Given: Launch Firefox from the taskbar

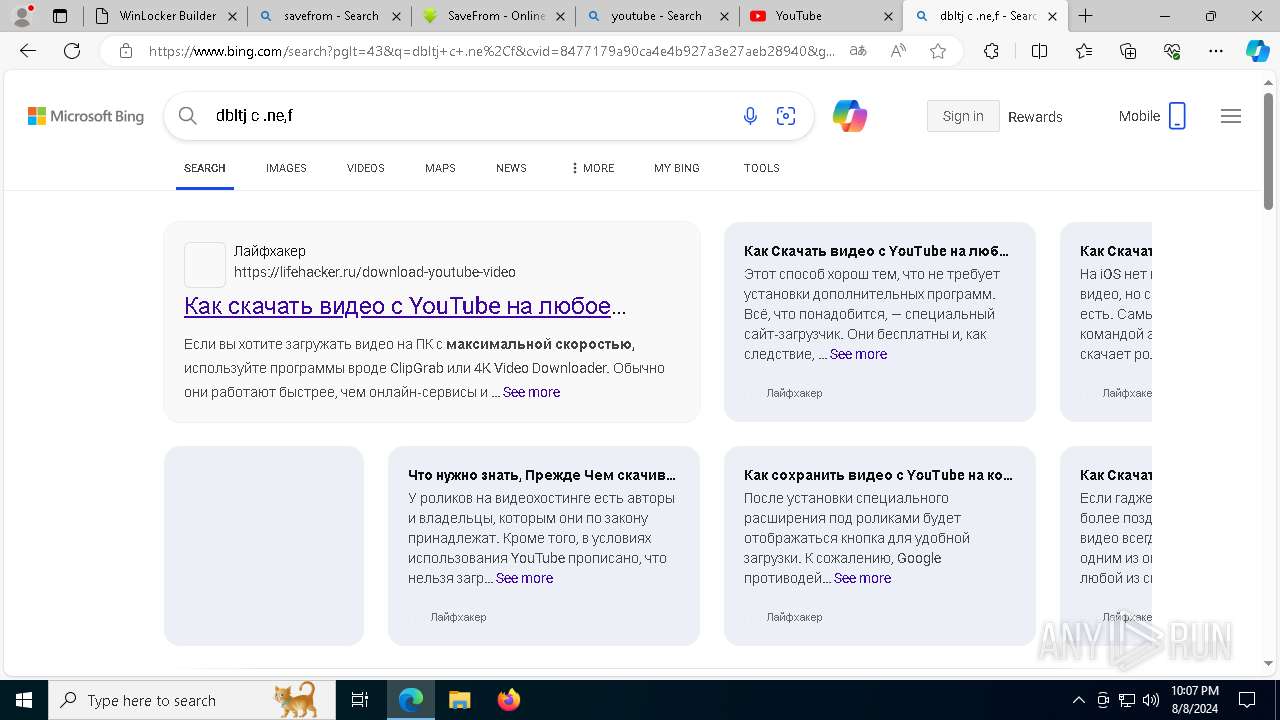Looking at the screenshot, I should (x=509, y=700).
